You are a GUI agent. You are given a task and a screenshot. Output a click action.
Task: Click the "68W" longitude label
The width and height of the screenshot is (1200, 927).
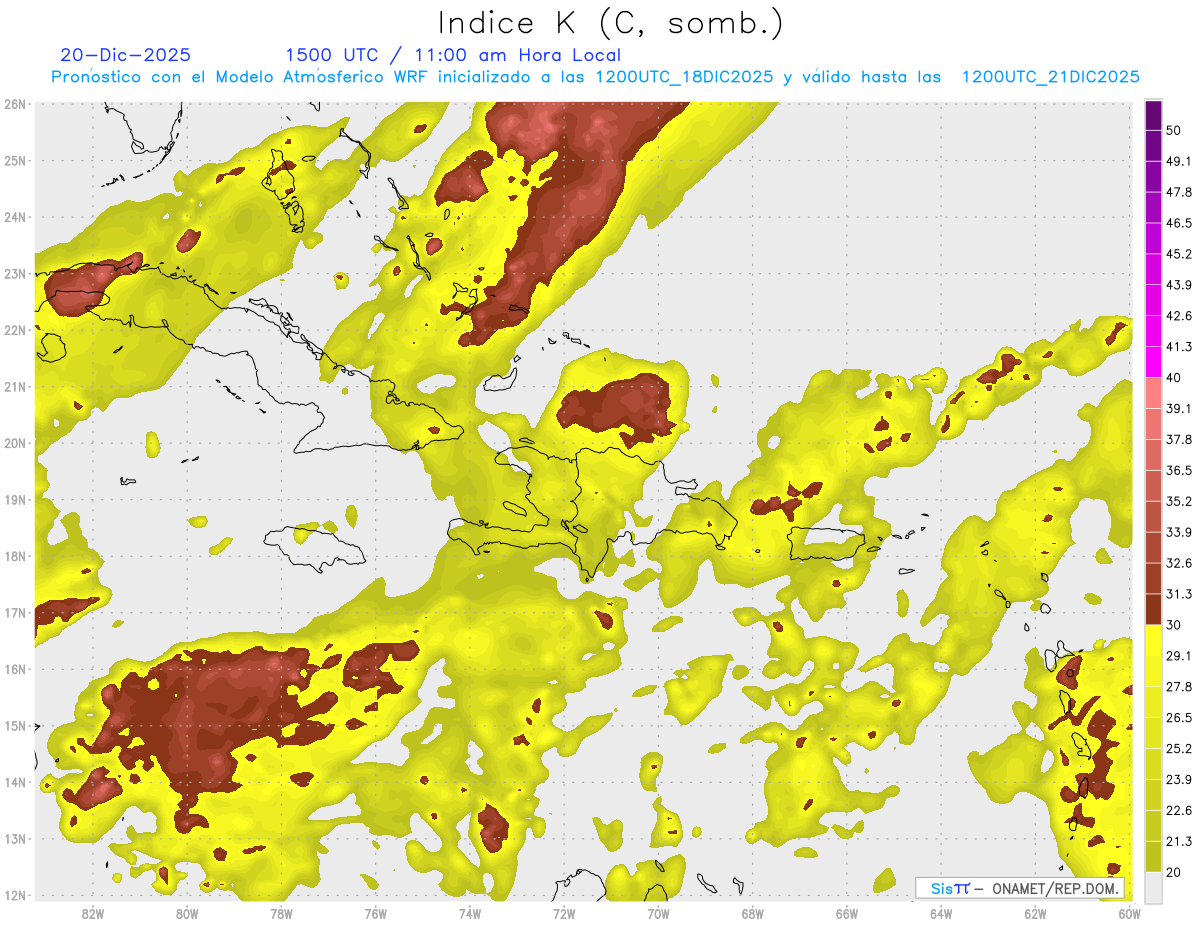point(753,914)
